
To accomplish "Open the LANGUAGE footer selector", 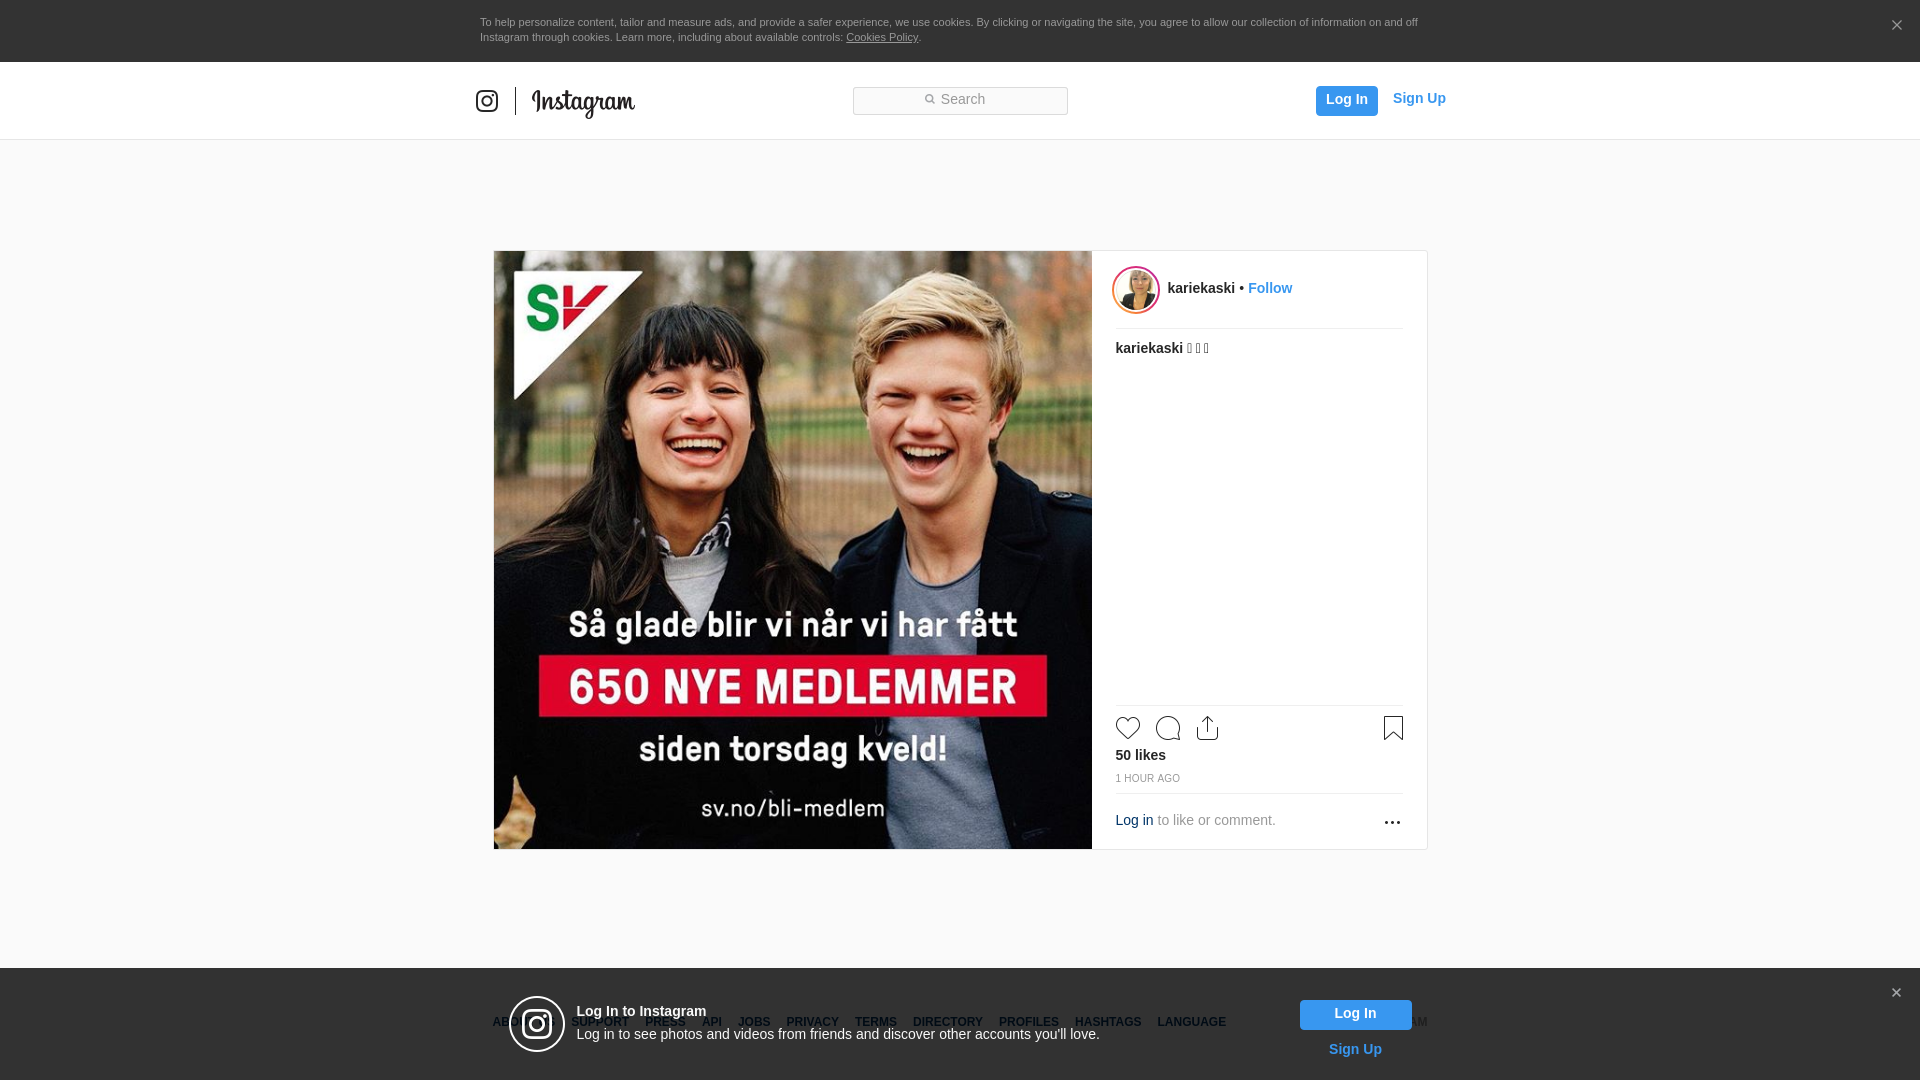I will 1191,1022.
